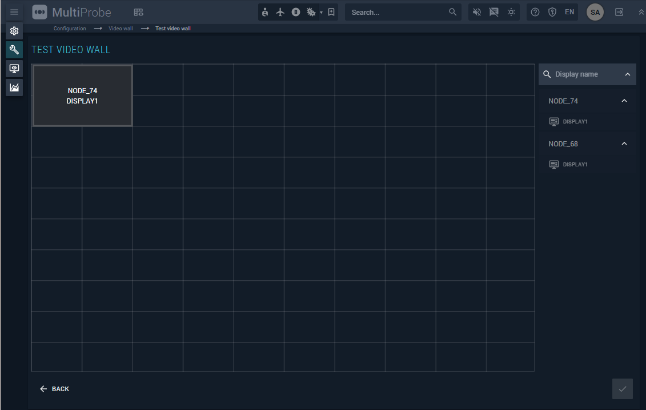Go to Configuration in breadcrumb
The width and height of the screenshot is (646, 410).
pos(70,28)
